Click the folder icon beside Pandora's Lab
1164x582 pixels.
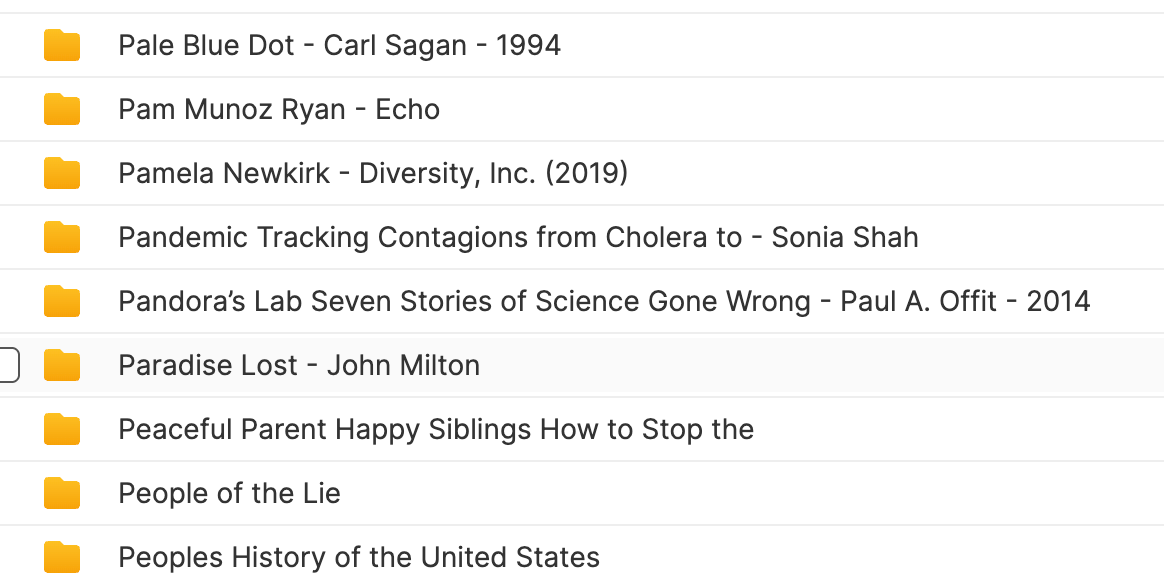point(62,301)
